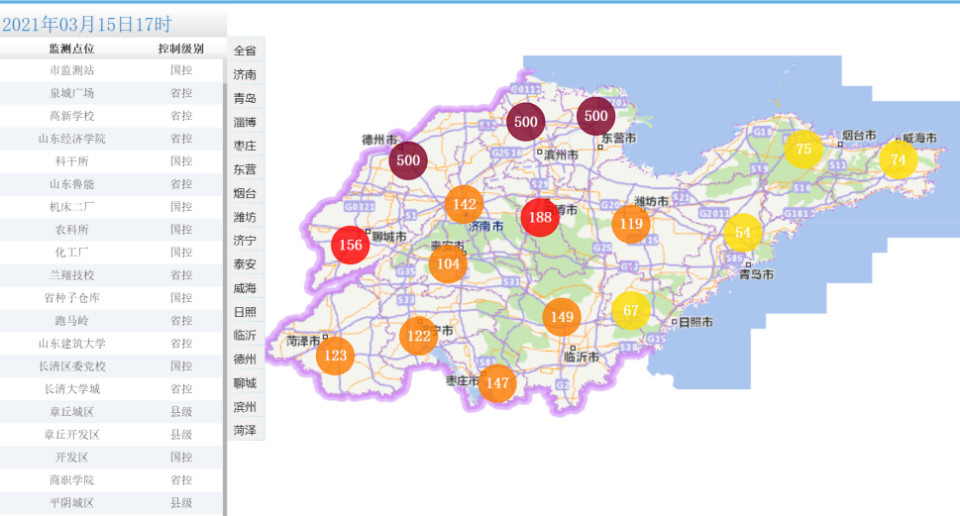Screen dimensions: 960x516
Task: Click the 156 AQI marker near 聊城市
Action: point(350,245)
